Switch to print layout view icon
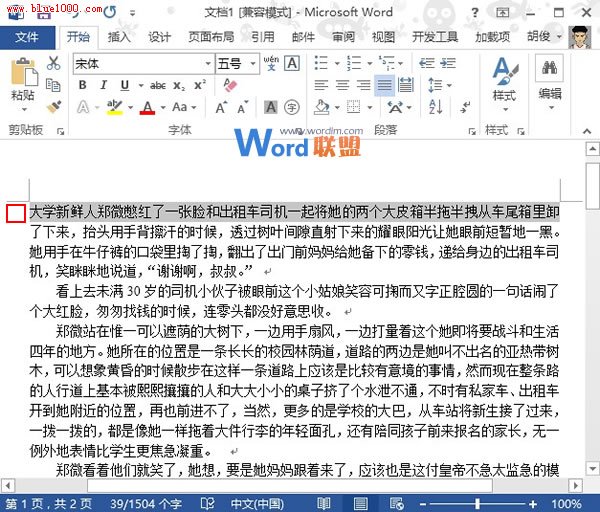Image resolution: width=600 pixels, height=512 pixels. click(x=360, y=504)
